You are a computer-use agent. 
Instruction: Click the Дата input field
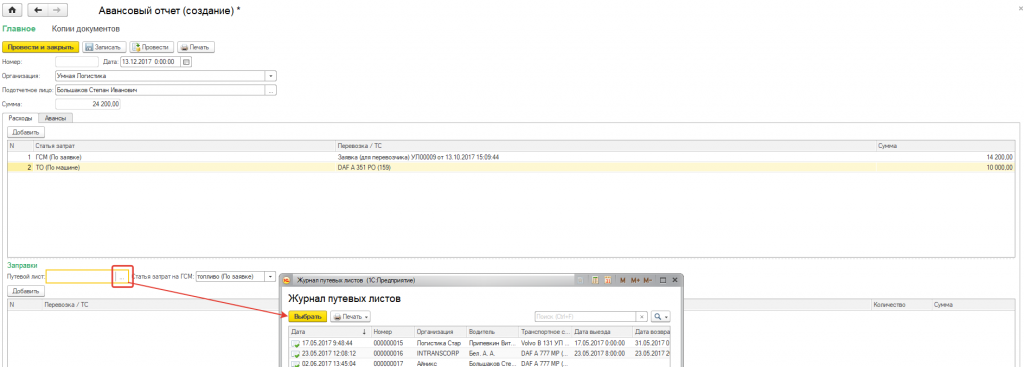click(150, 62)
